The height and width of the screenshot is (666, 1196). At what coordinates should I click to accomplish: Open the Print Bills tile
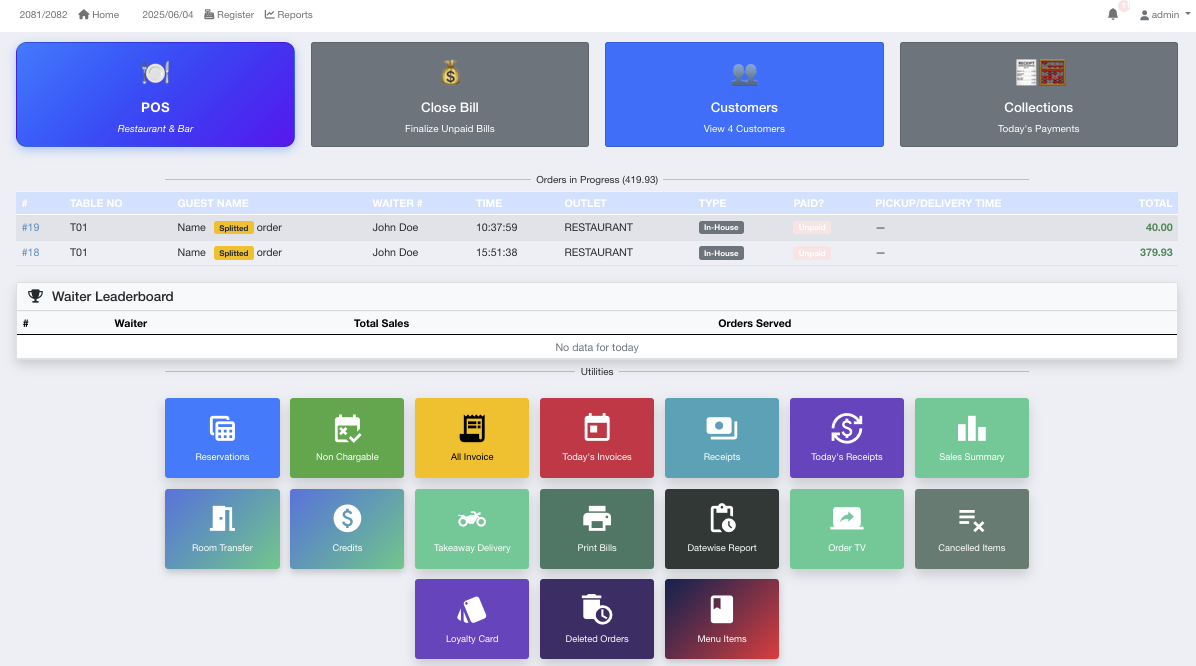[x=596, y=529]
